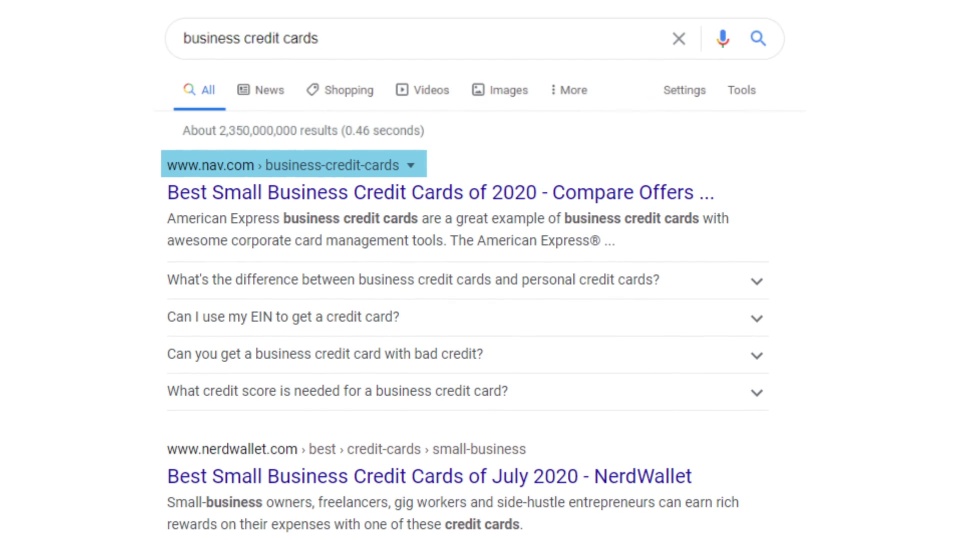Clear the search box with X icon
The width and height of the screenshot is (960, 540).
[x=678, y=39]
